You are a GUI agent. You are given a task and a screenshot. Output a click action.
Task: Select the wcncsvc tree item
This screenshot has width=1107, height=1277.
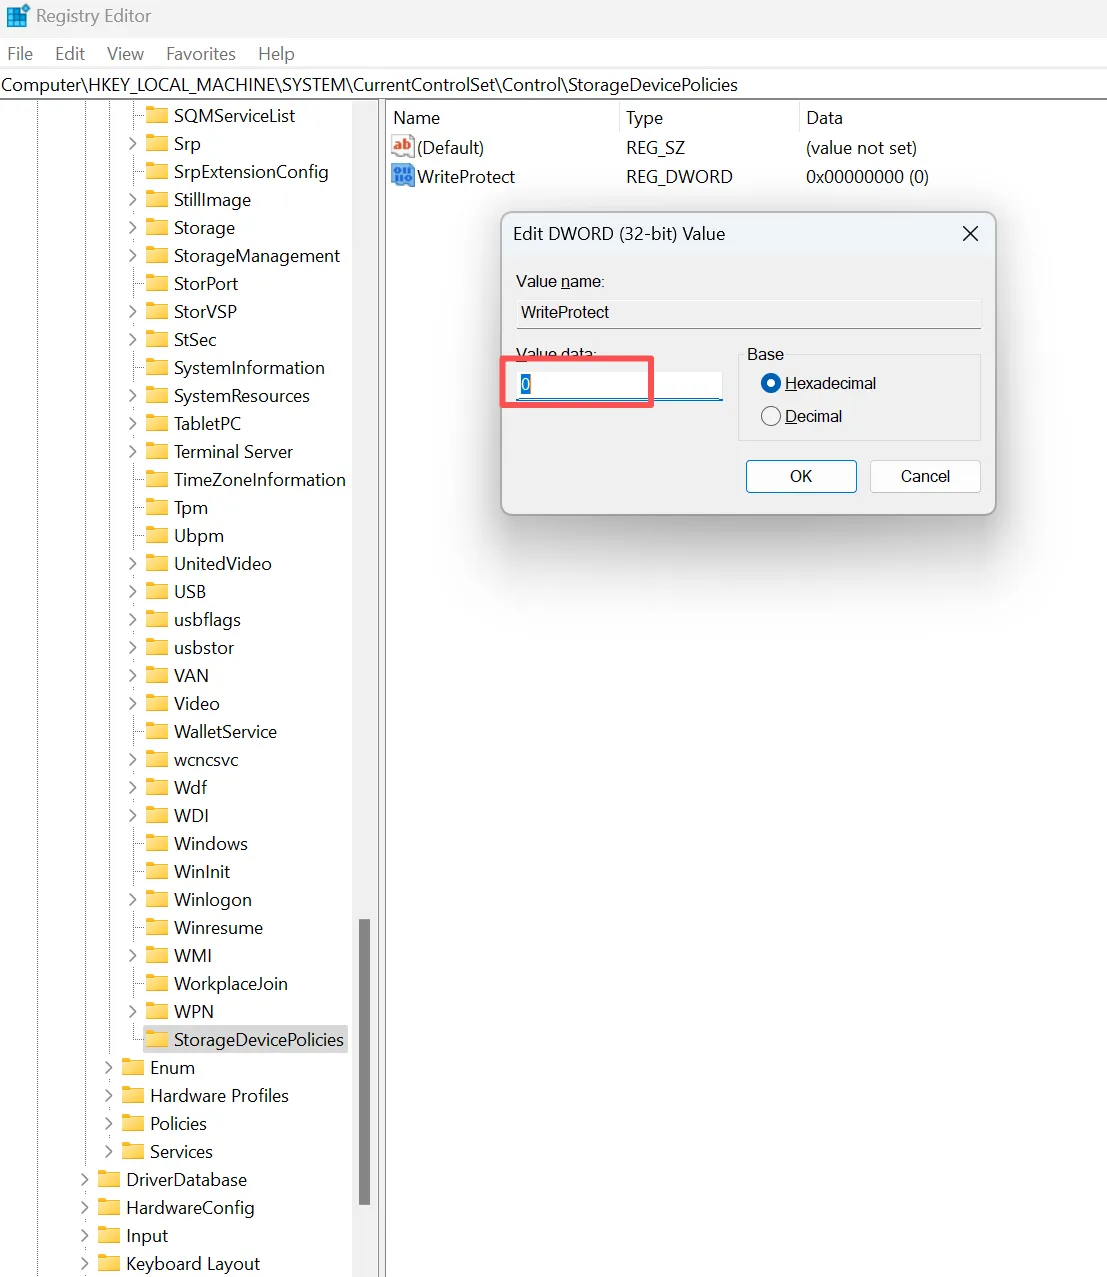click(206, 759)
